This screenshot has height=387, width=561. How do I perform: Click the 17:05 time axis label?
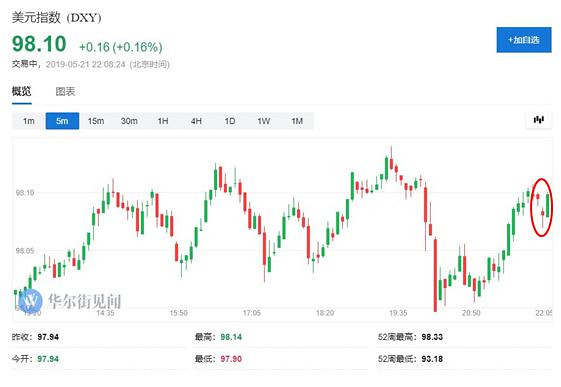tap(252, 313)
